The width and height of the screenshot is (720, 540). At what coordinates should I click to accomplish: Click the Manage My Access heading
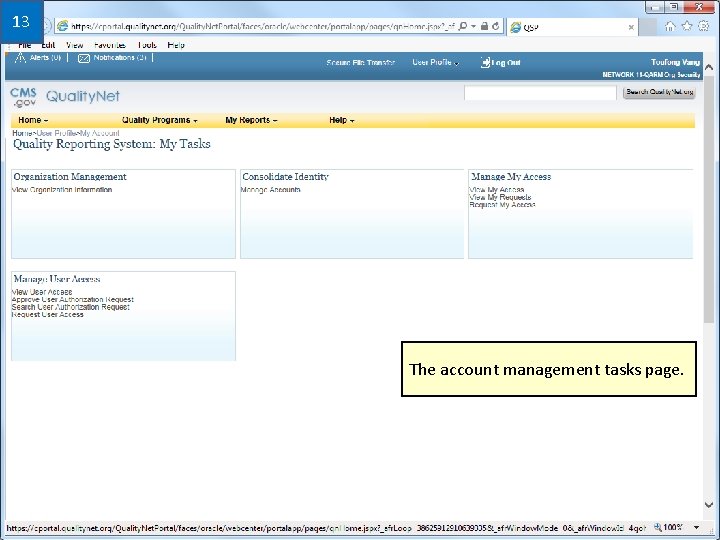click(x=511, y=177)
